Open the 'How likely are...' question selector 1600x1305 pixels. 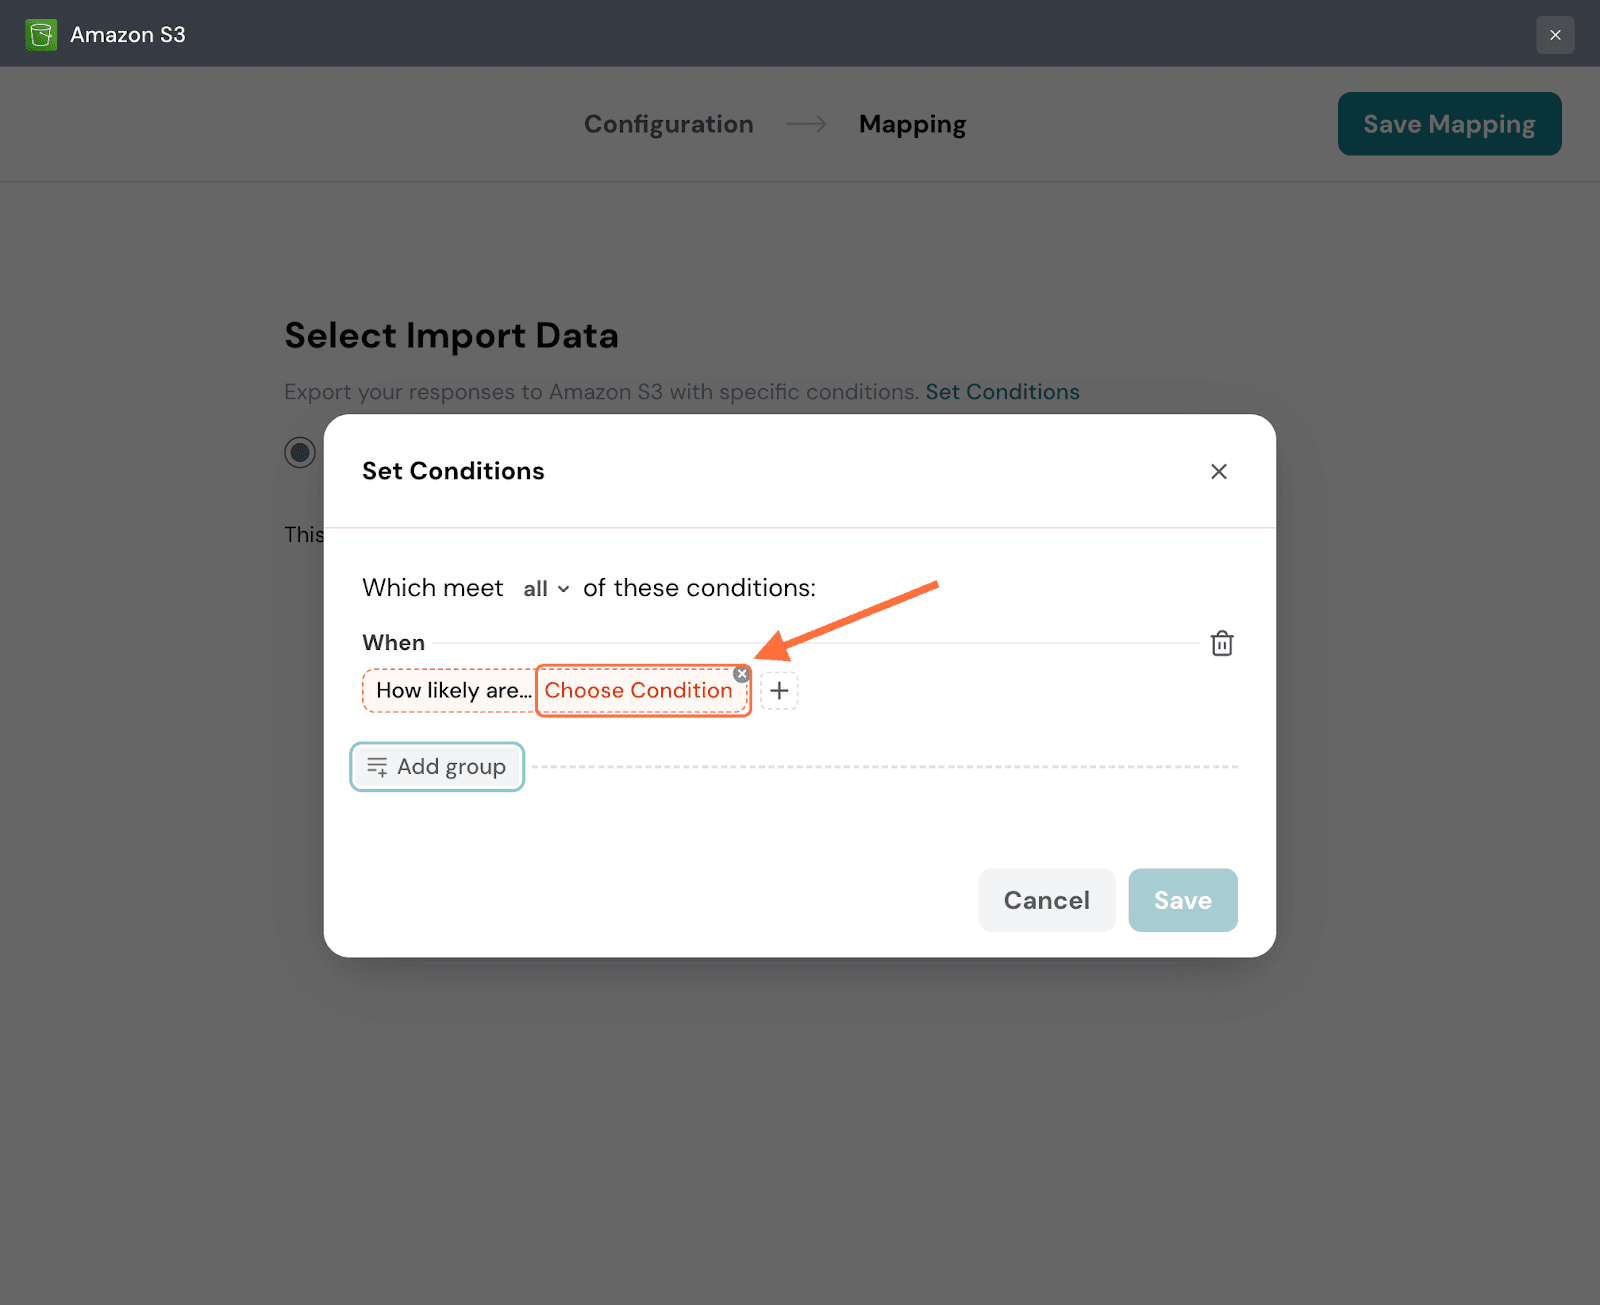(x=452, y=691)
